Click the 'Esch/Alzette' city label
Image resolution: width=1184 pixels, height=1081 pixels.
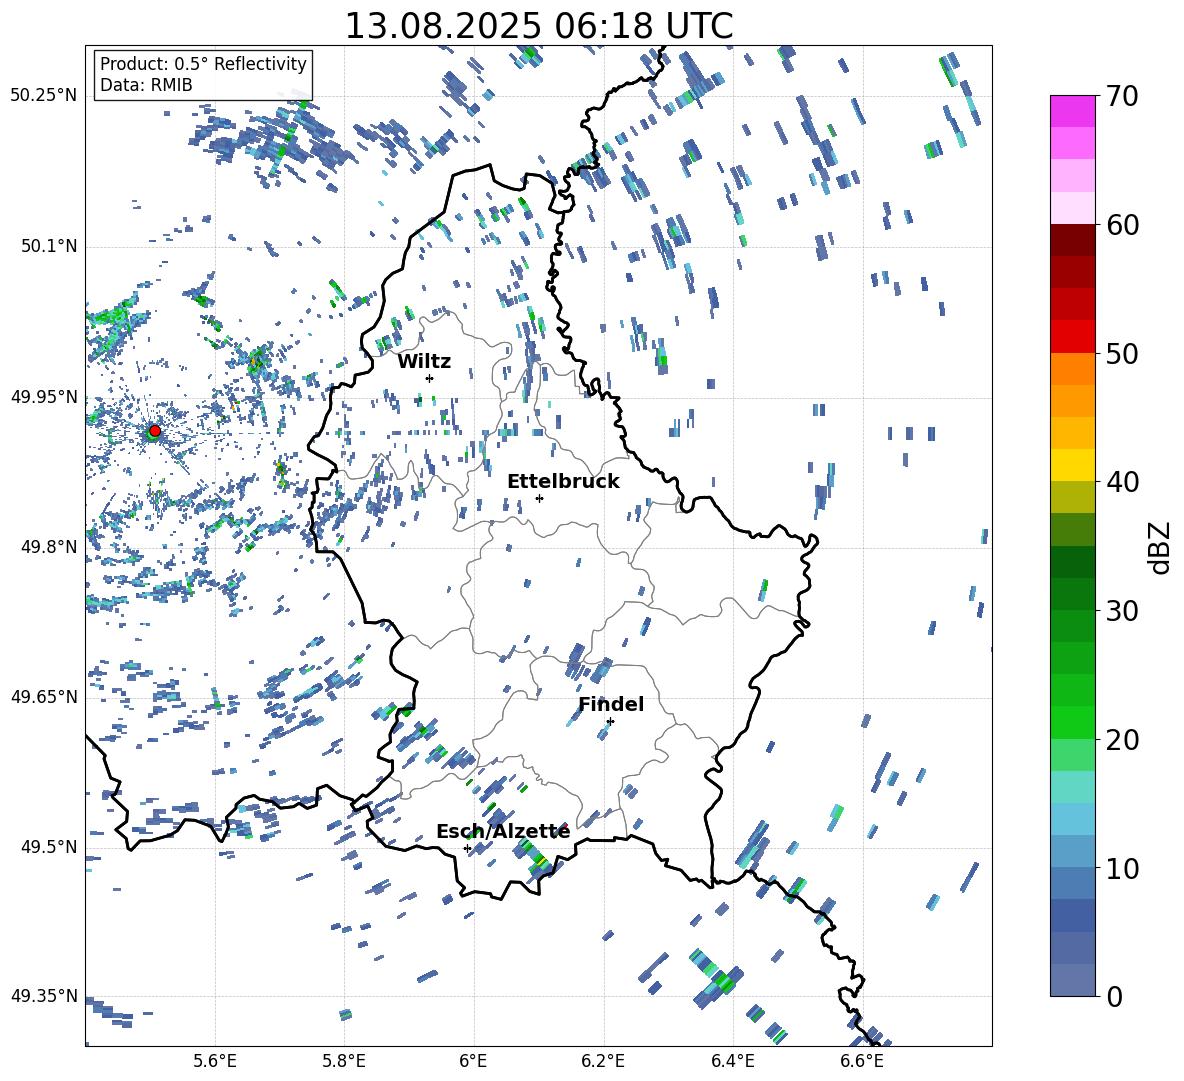pyautogui.click(x=503, y=831)
